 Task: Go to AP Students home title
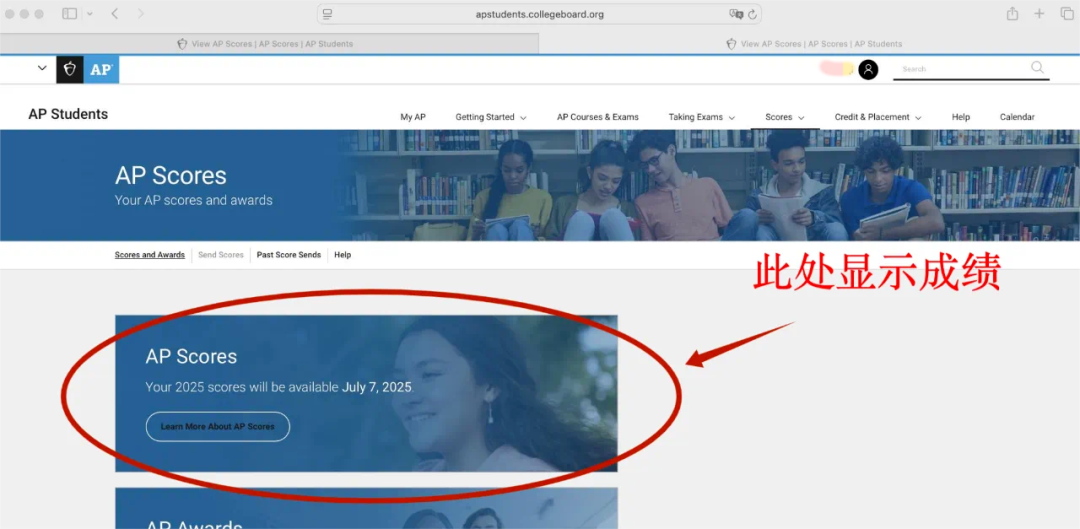68,114
